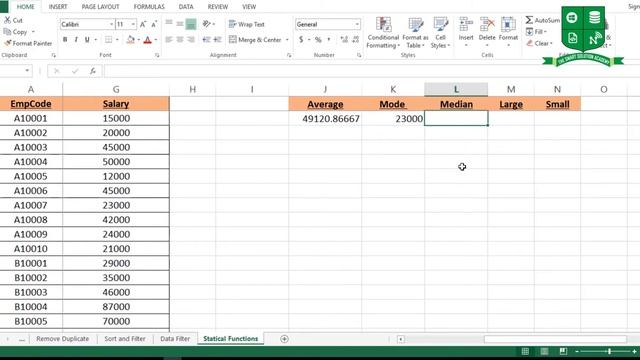Open the General number format dropdown

click(x=357, y=24)
